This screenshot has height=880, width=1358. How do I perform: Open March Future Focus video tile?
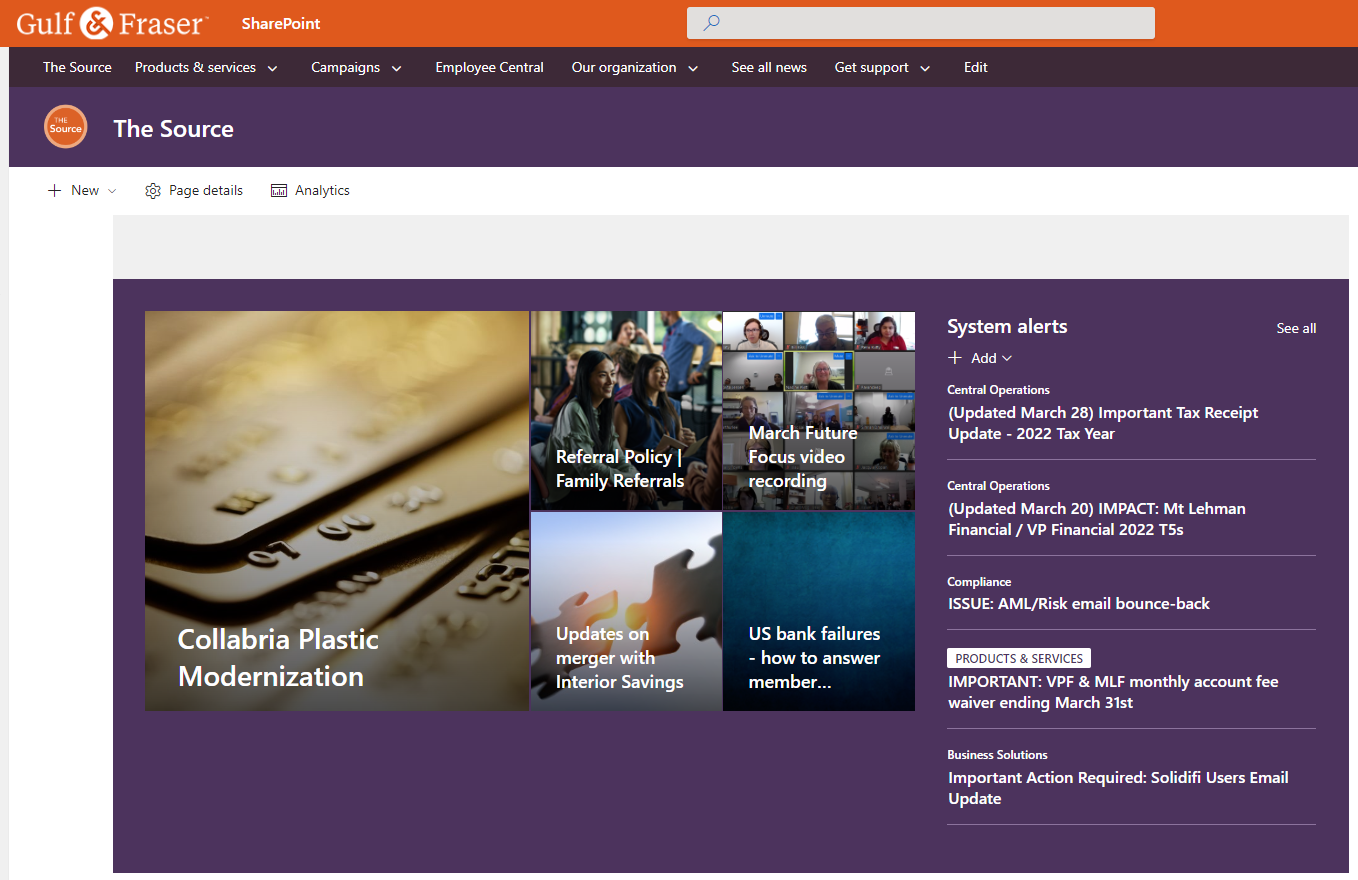819,411
